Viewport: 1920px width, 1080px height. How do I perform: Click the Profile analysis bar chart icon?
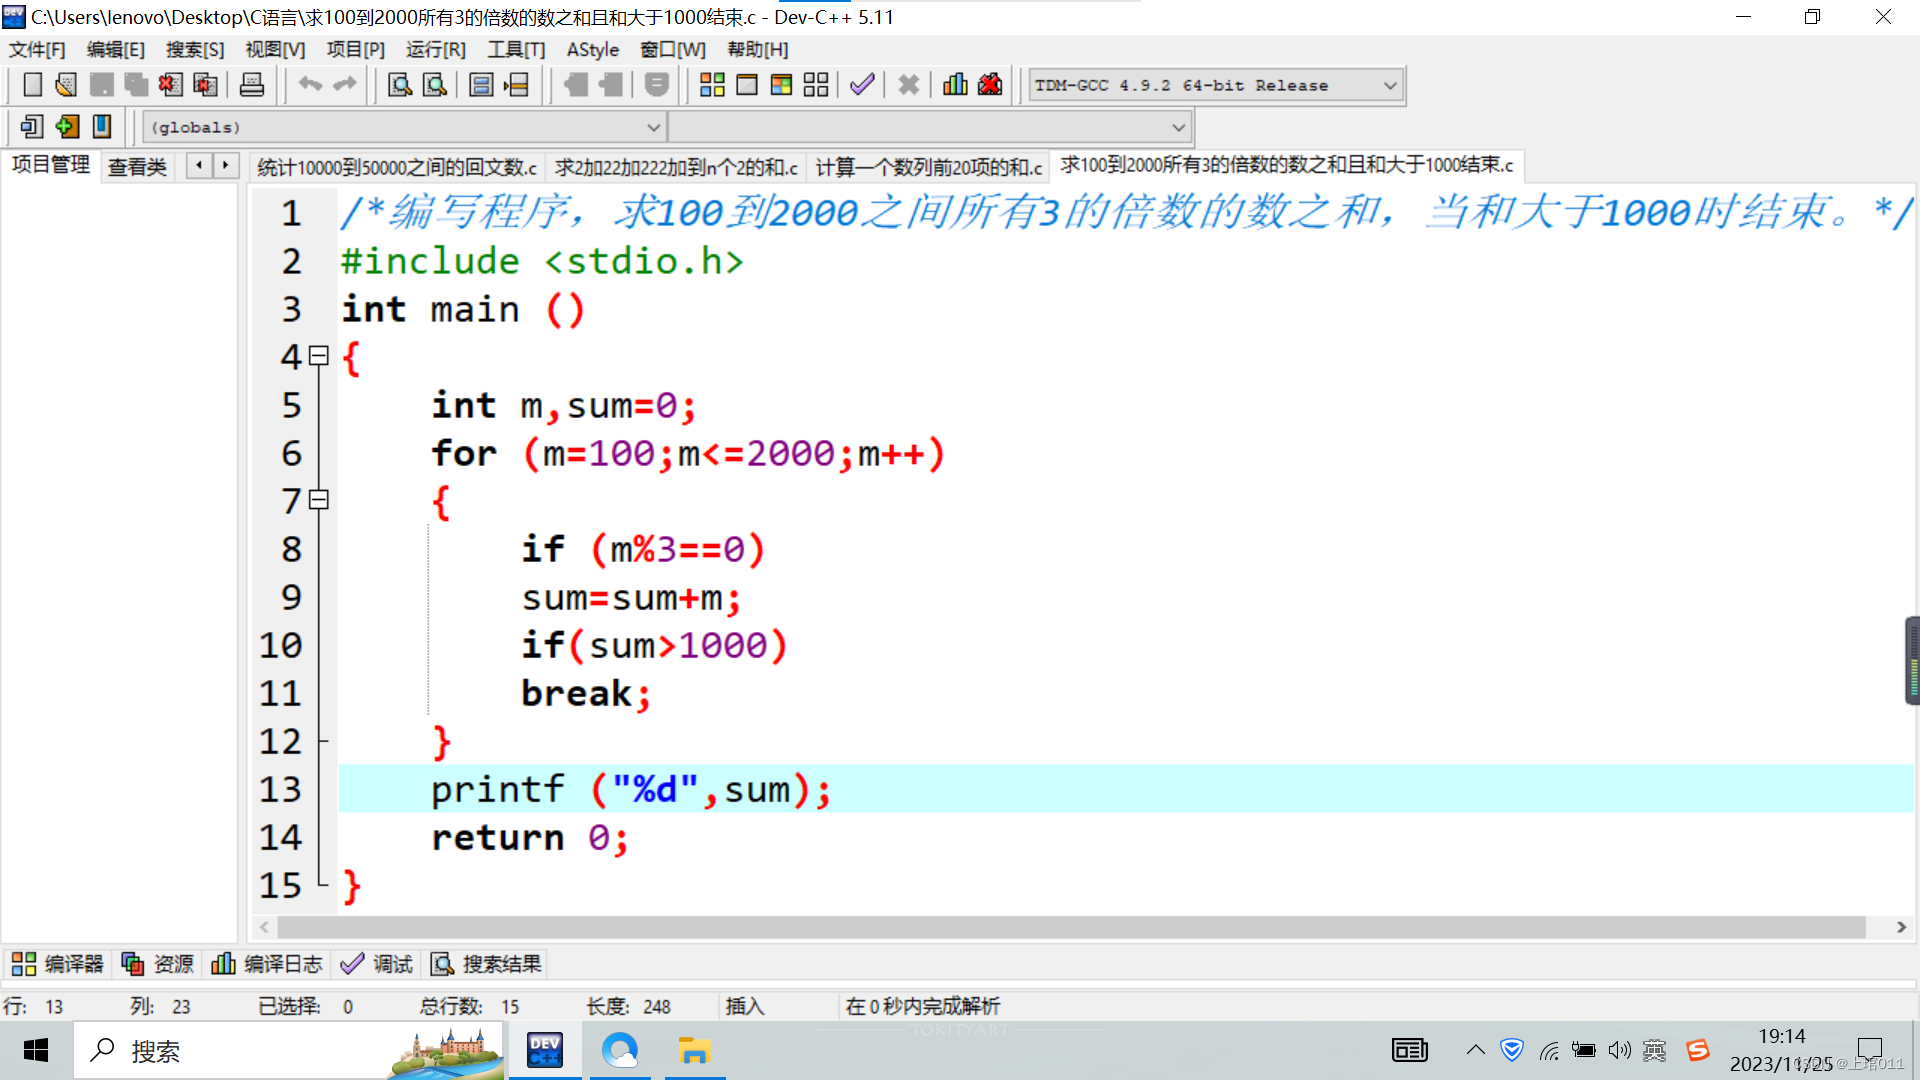point(955,85)
